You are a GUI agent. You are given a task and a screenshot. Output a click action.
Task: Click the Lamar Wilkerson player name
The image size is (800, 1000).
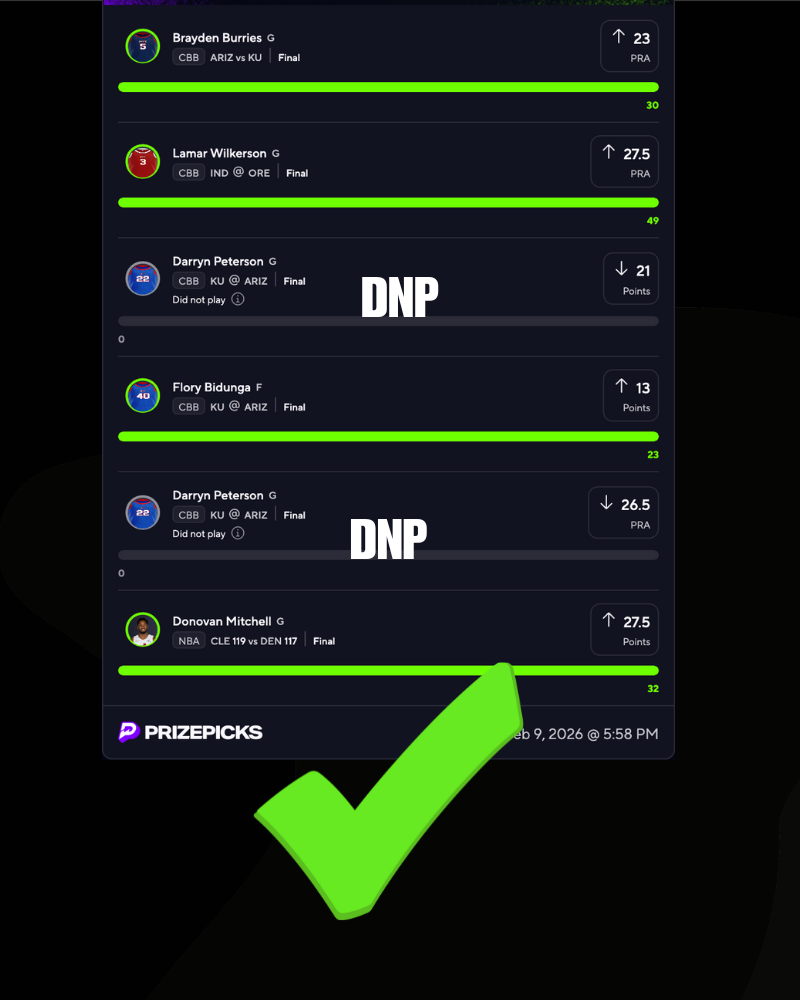(219, 154)
